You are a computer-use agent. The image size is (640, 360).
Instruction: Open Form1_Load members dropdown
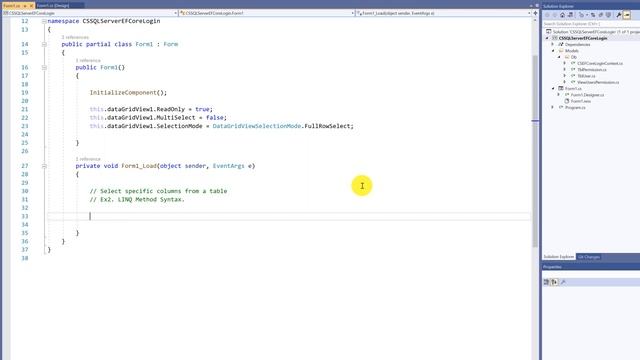pyautogui.click(x=529, y=13)
